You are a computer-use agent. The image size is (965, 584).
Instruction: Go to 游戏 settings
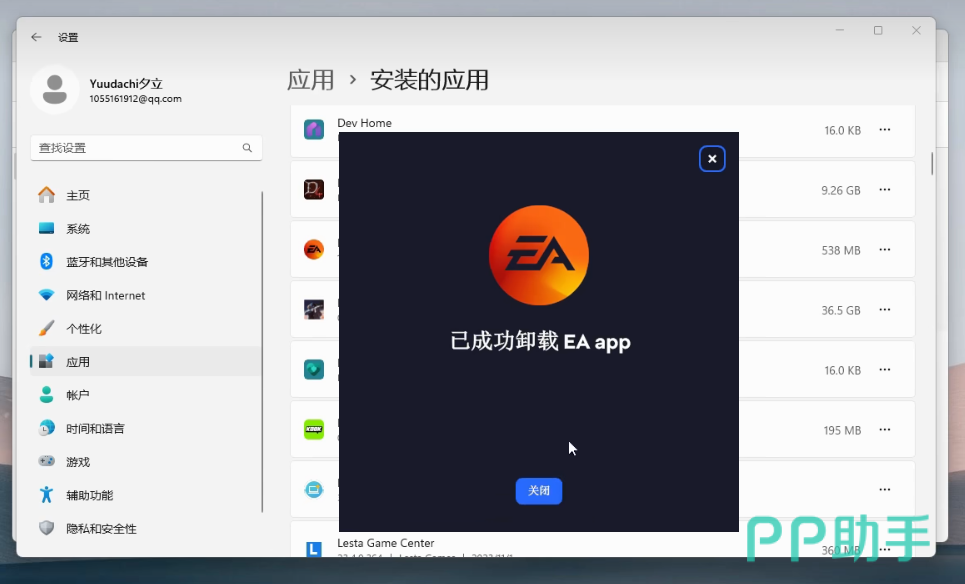[x=78, y=462]
